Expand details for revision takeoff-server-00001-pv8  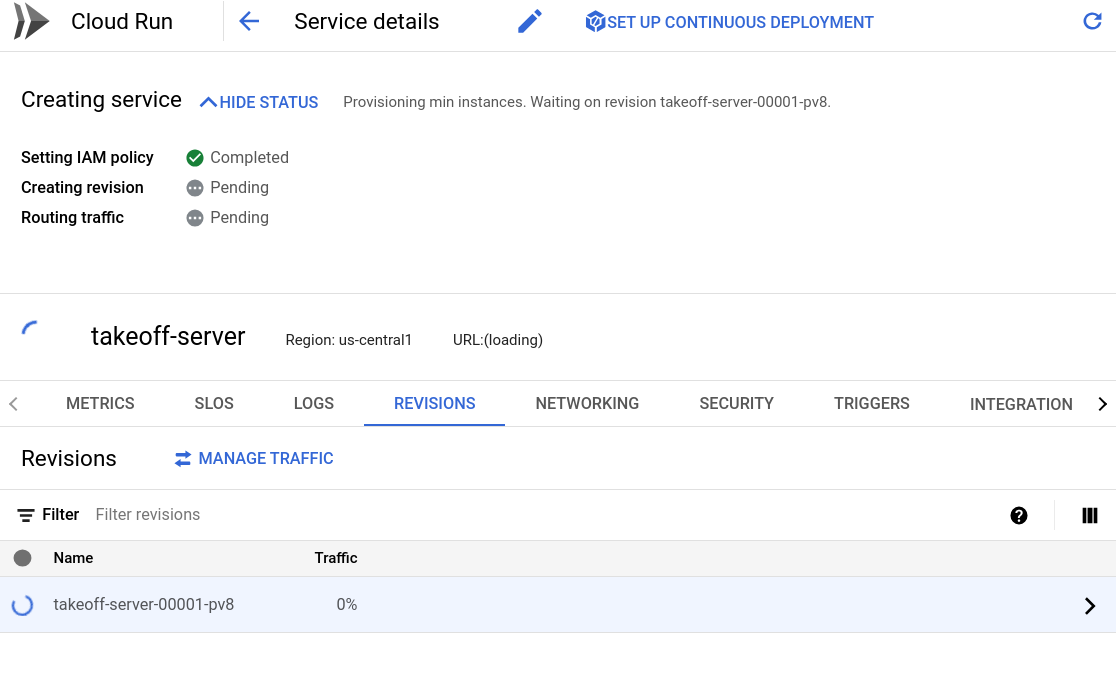pyautogui.click(x=1090, y=605)
